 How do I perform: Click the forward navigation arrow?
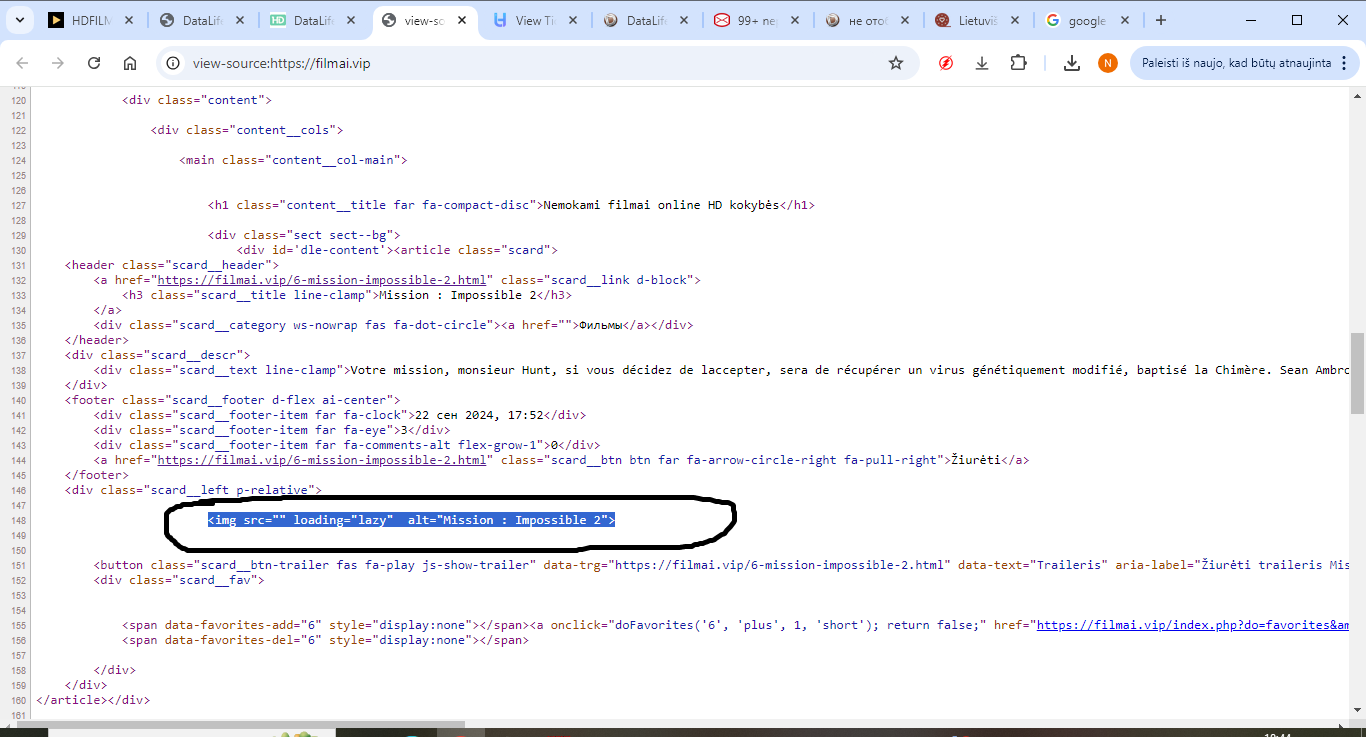click(58, 63)
